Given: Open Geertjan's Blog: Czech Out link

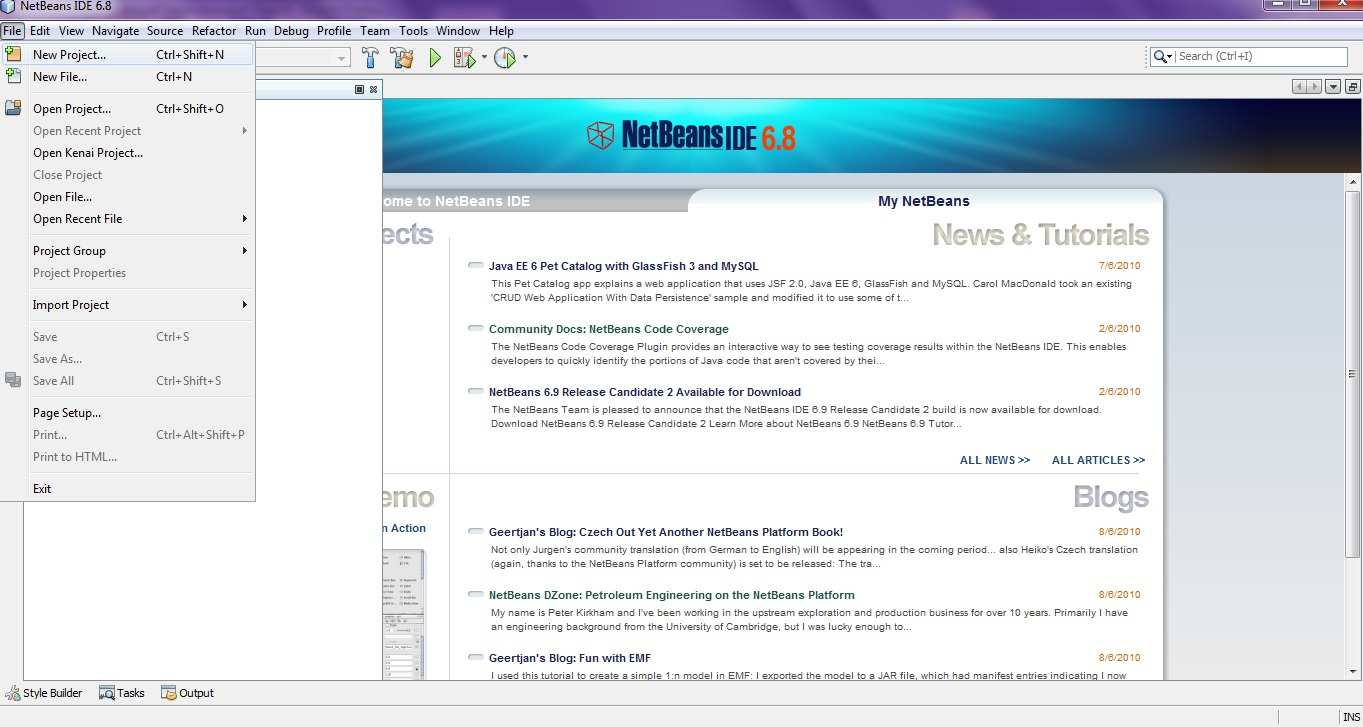Looking at the screenshot, I should tap(666, 532).
